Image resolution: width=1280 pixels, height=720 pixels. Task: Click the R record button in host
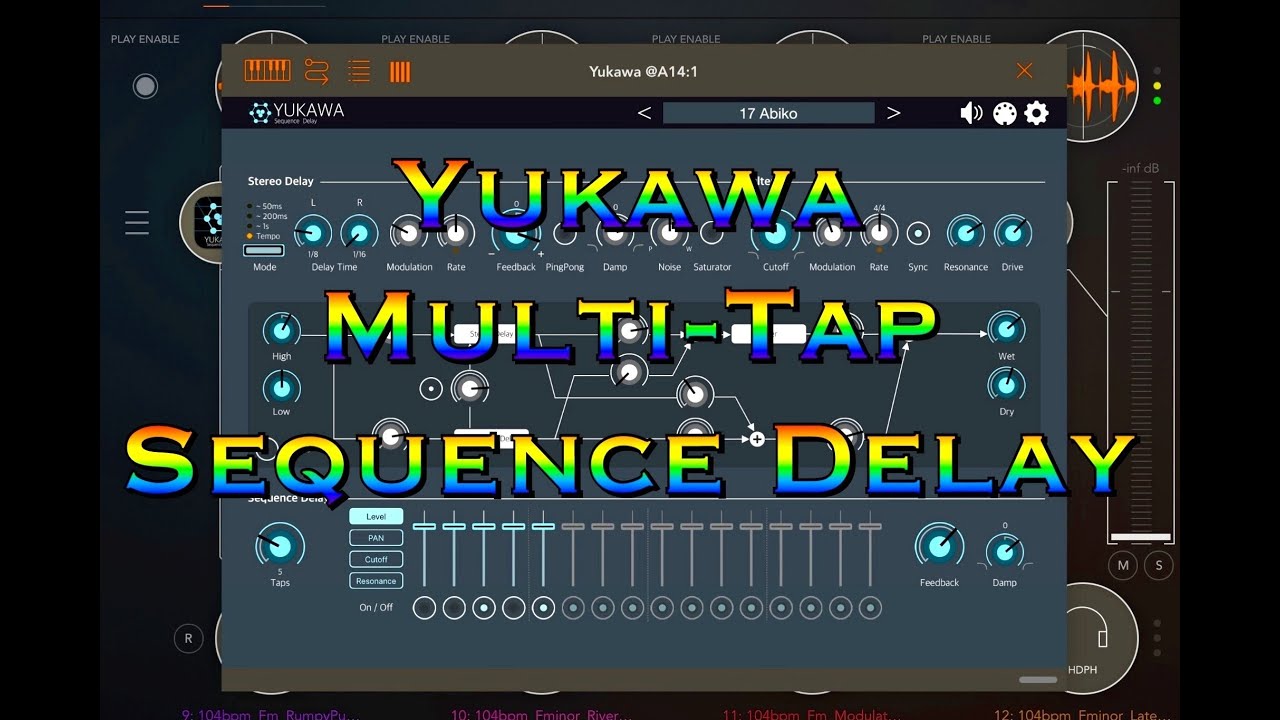click(x=188, y=638)
